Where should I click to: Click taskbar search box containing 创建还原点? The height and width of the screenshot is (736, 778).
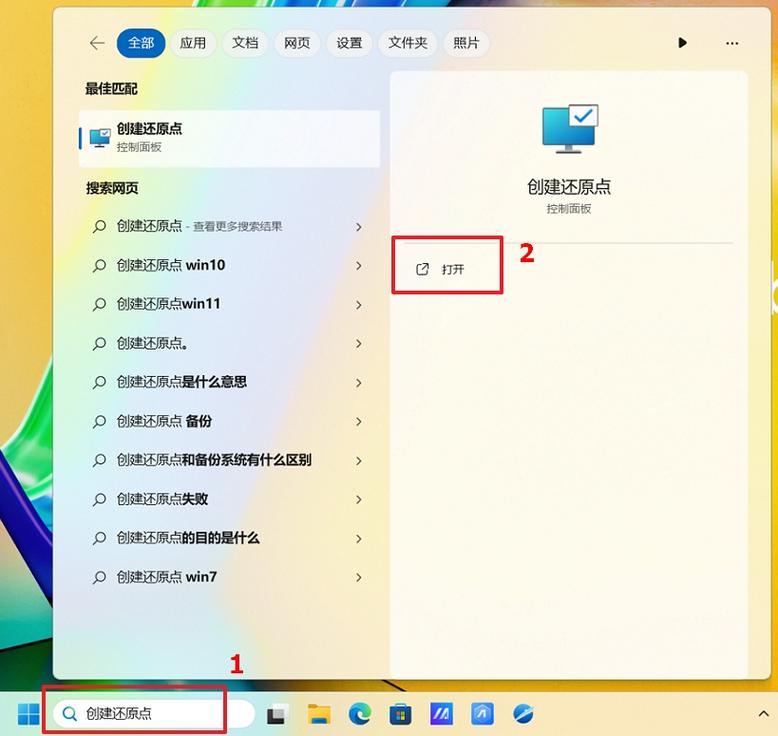[x=154, y=714]
